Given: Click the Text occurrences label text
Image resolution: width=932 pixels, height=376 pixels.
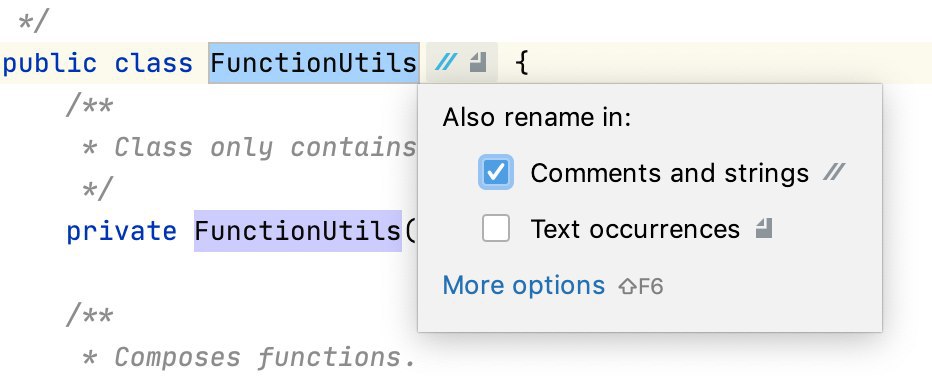Looking at the screenshot, I should pos(635,229).
